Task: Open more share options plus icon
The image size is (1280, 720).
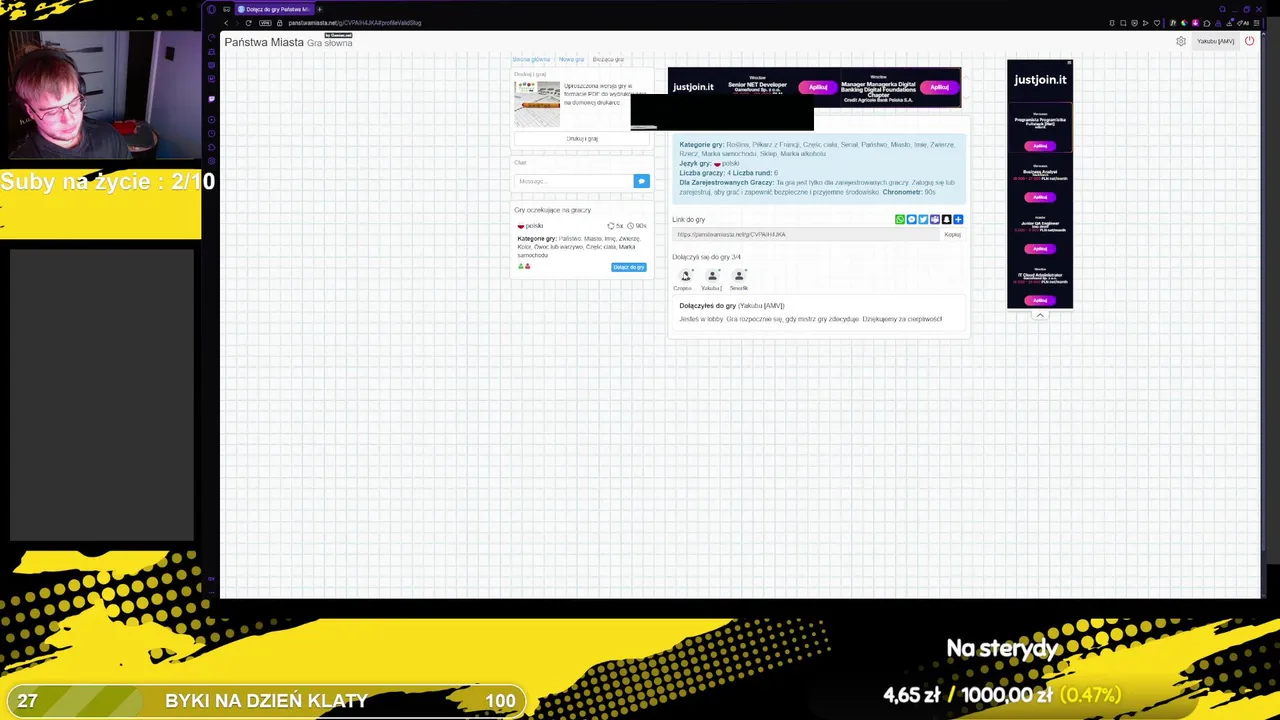Action: pyautogui.click(x=958, y=219)
